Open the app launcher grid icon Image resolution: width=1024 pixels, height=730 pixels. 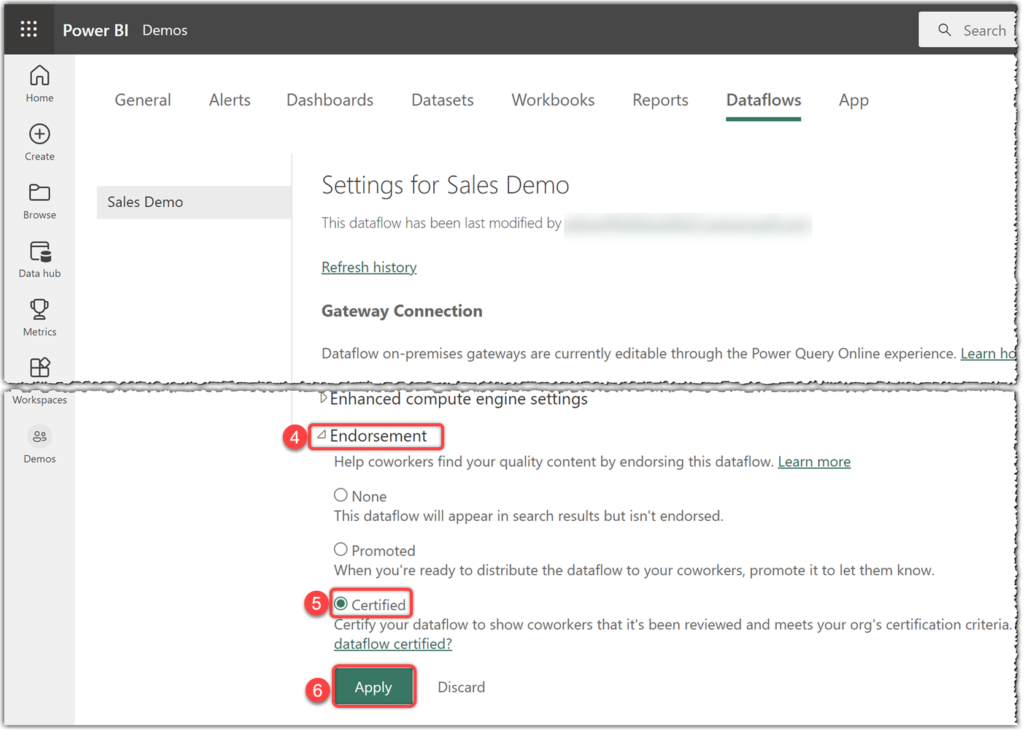pos(29,29)
